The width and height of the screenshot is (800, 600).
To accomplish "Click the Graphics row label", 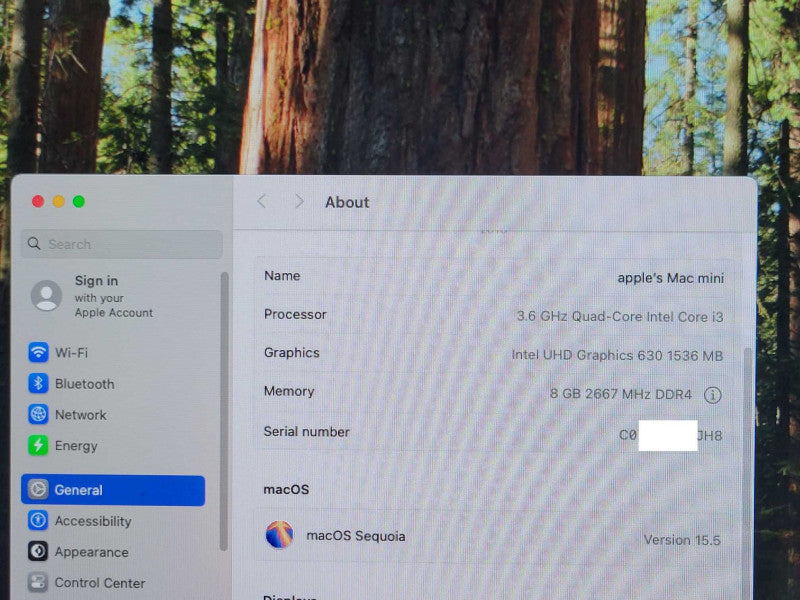I will tap(291, 353).
